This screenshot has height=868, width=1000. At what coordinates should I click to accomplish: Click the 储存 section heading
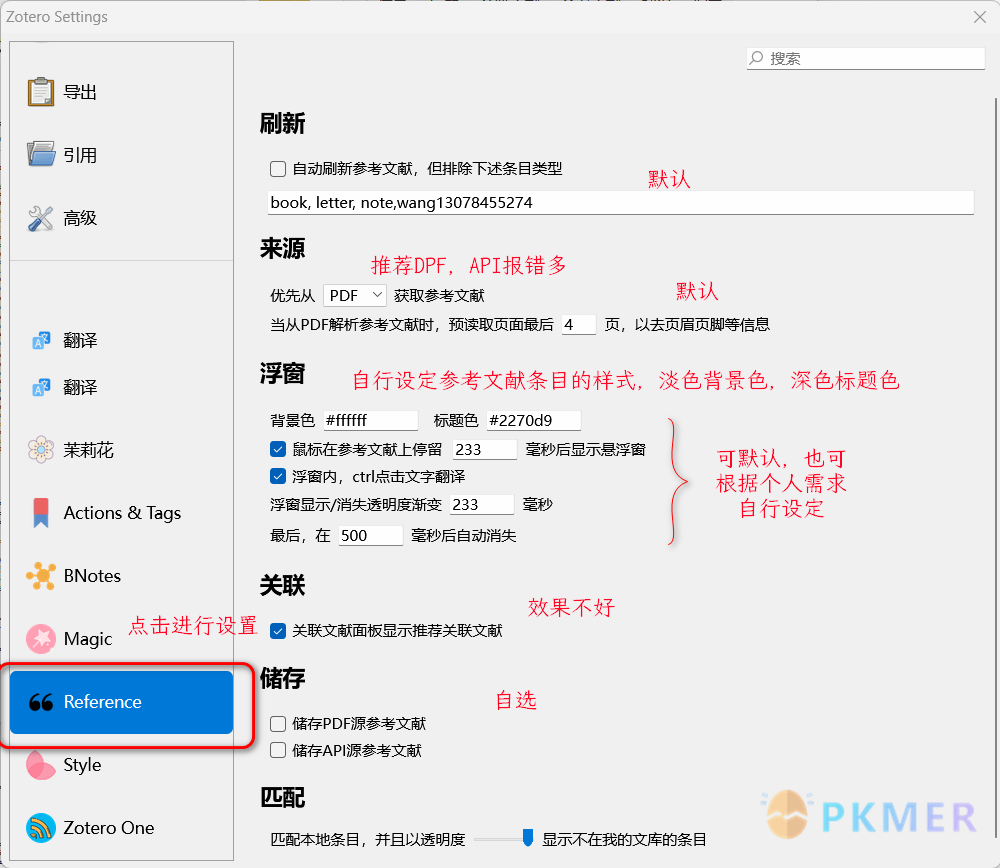pyautogui.click(x=283, y=679)
